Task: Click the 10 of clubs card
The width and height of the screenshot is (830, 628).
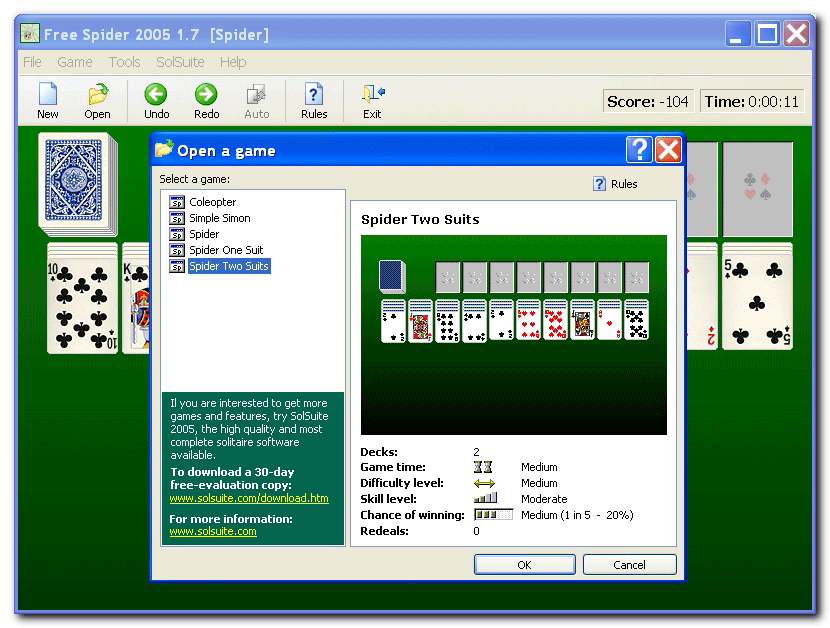Action: pyautogui.click(x=82, y=306)
